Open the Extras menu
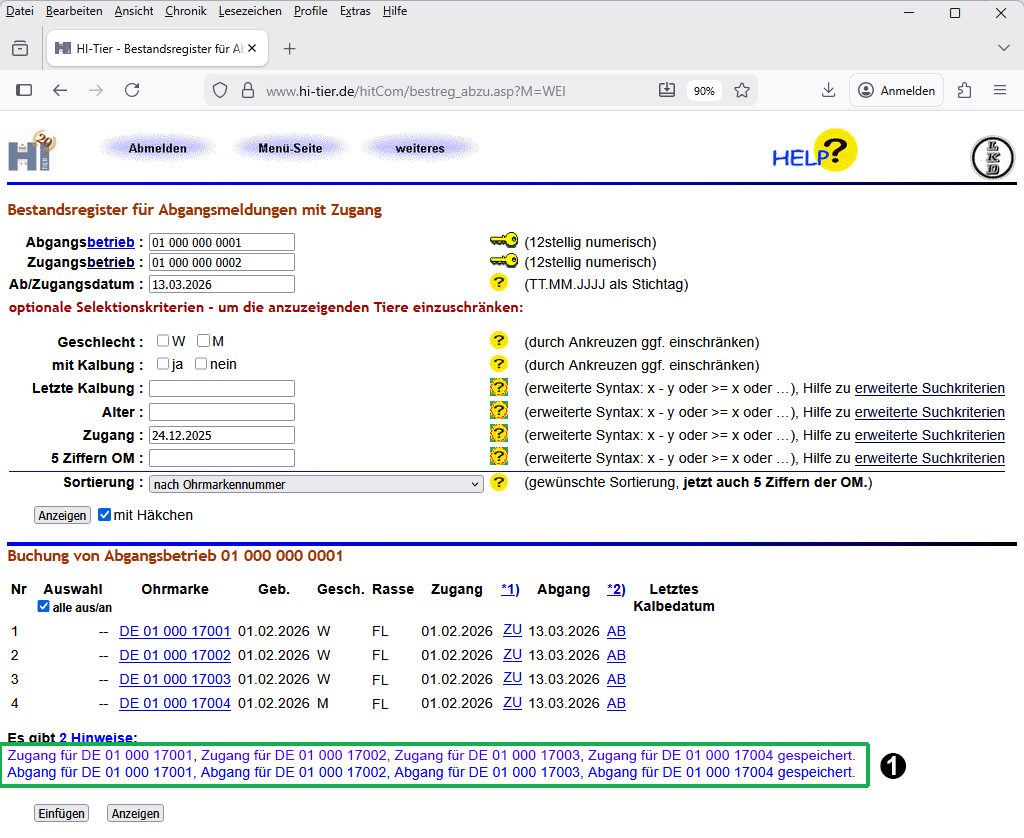1024x838 pixels. tap(355, 11)
